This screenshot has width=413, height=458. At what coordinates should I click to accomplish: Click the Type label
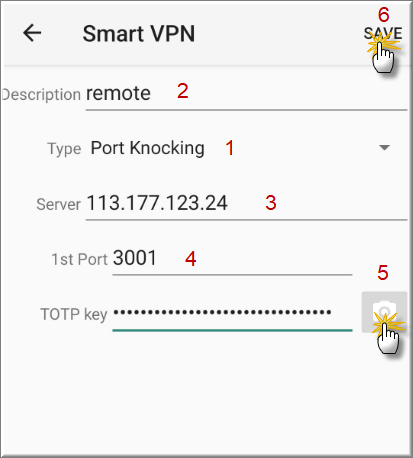[x=64, y=149]
